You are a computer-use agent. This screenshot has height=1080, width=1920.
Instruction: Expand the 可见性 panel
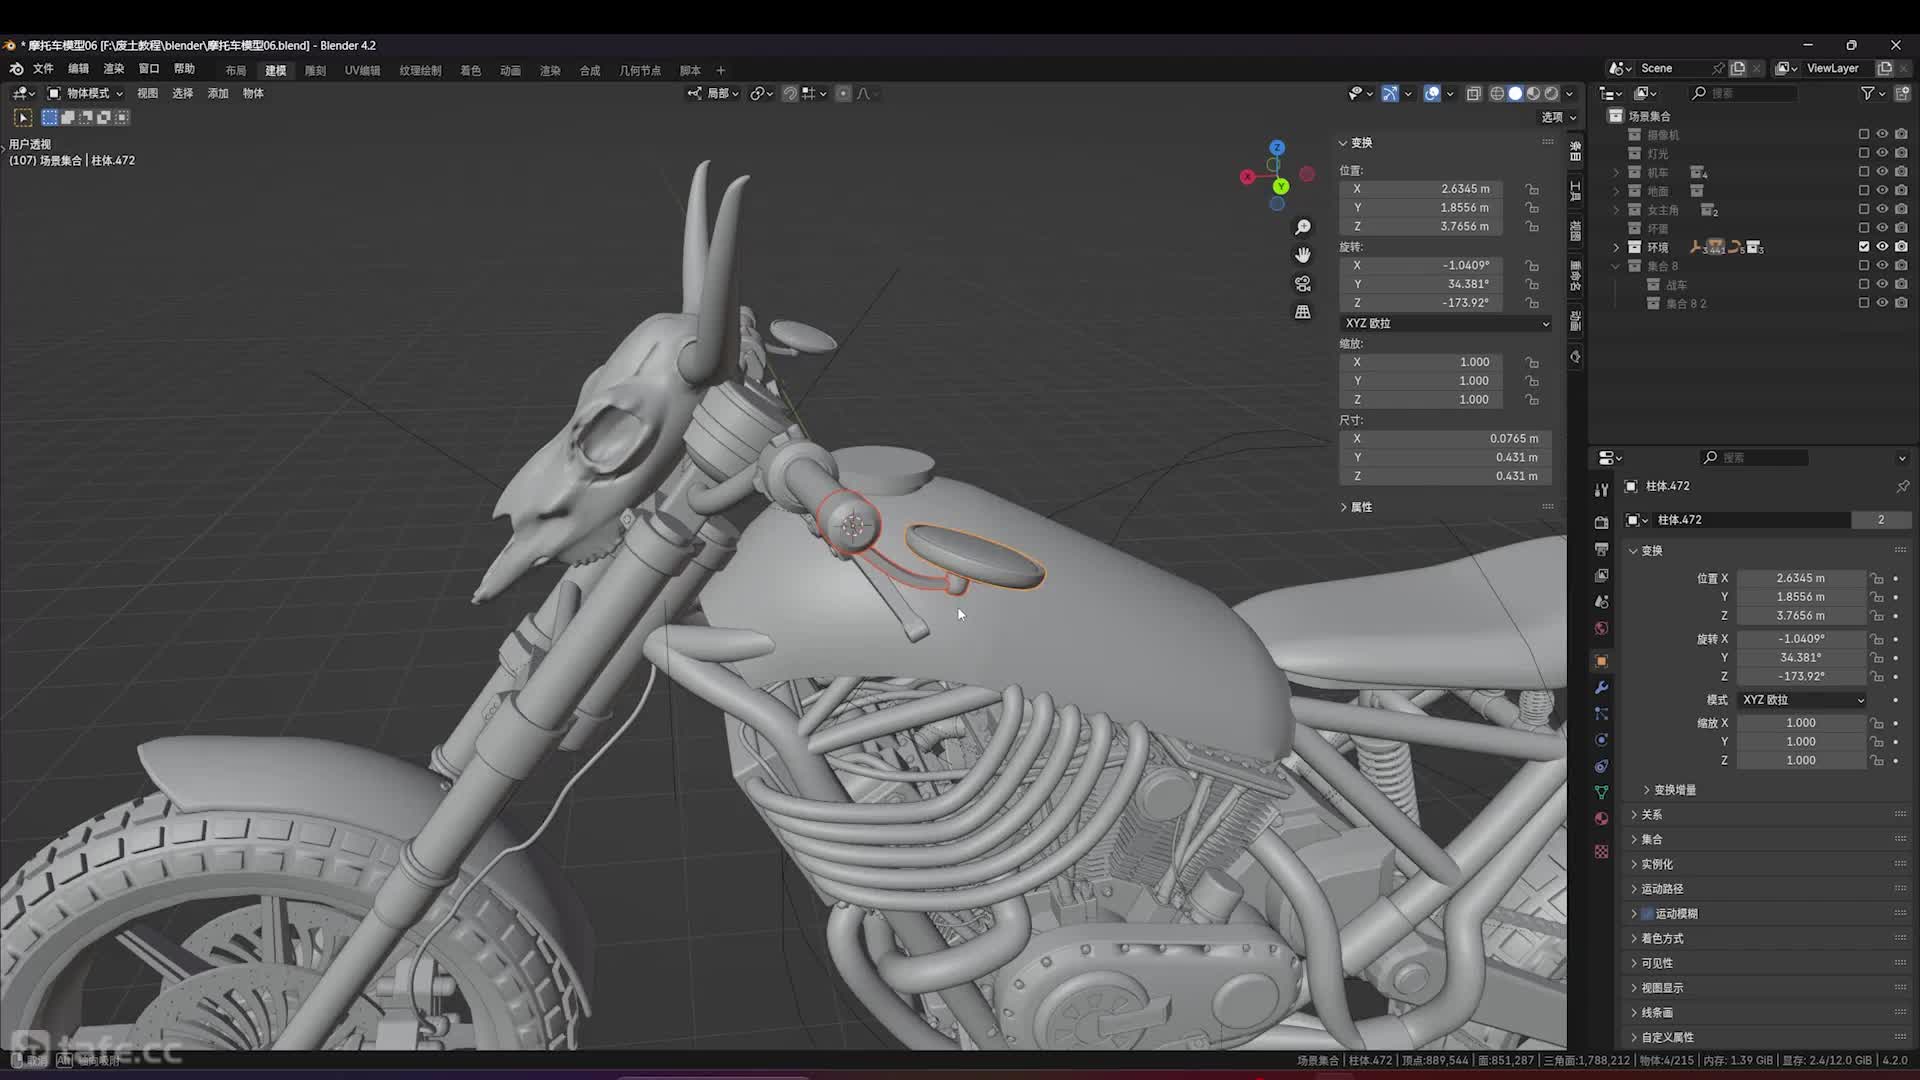(x=1653, y=963)
